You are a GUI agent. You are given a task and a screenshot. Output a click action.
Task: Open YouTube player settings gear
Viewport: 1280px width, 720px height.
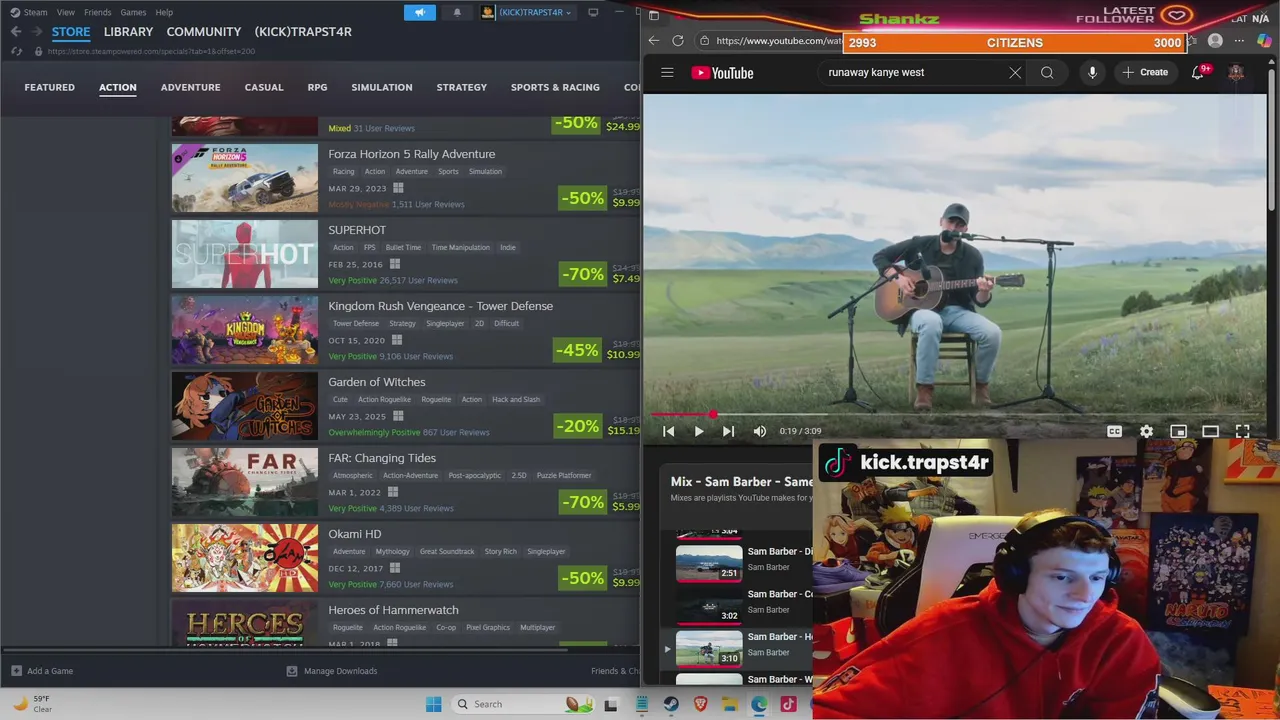(1146, 431)
